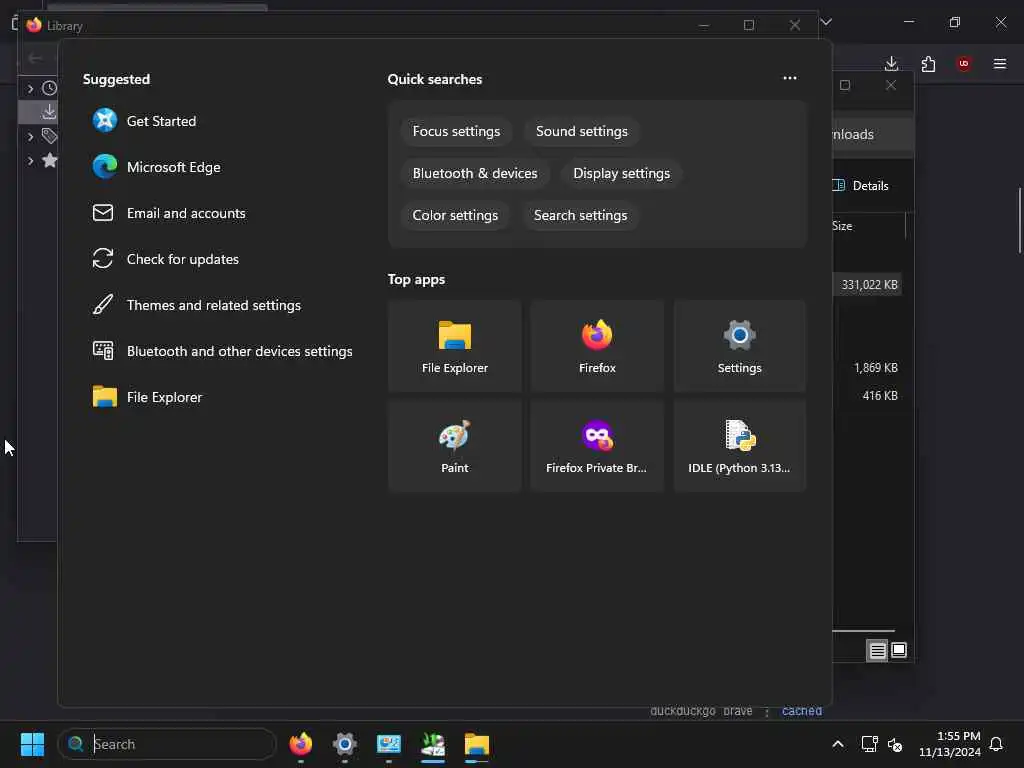
Task: Click the uBlock Origin toolbar icon
Action: pos(964,63)
